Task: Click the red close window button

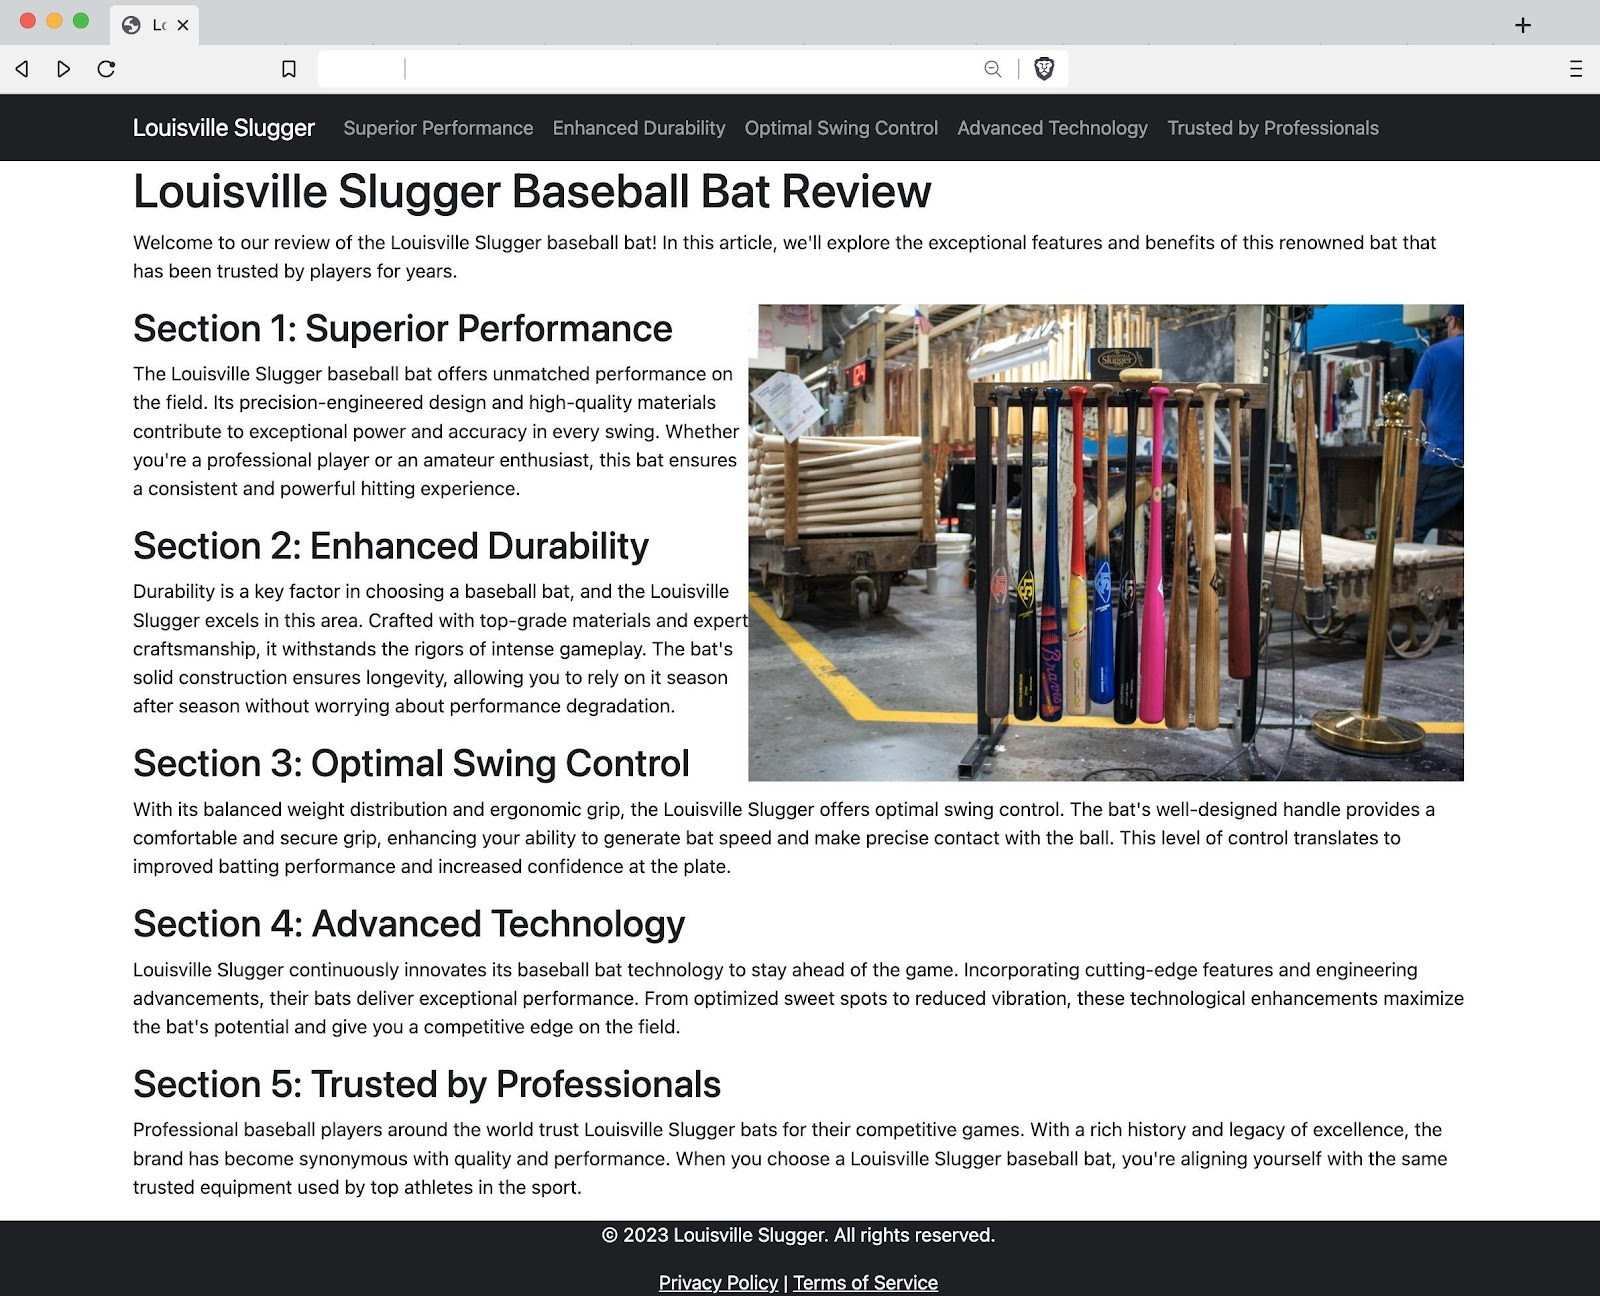Action: point(28,21)
